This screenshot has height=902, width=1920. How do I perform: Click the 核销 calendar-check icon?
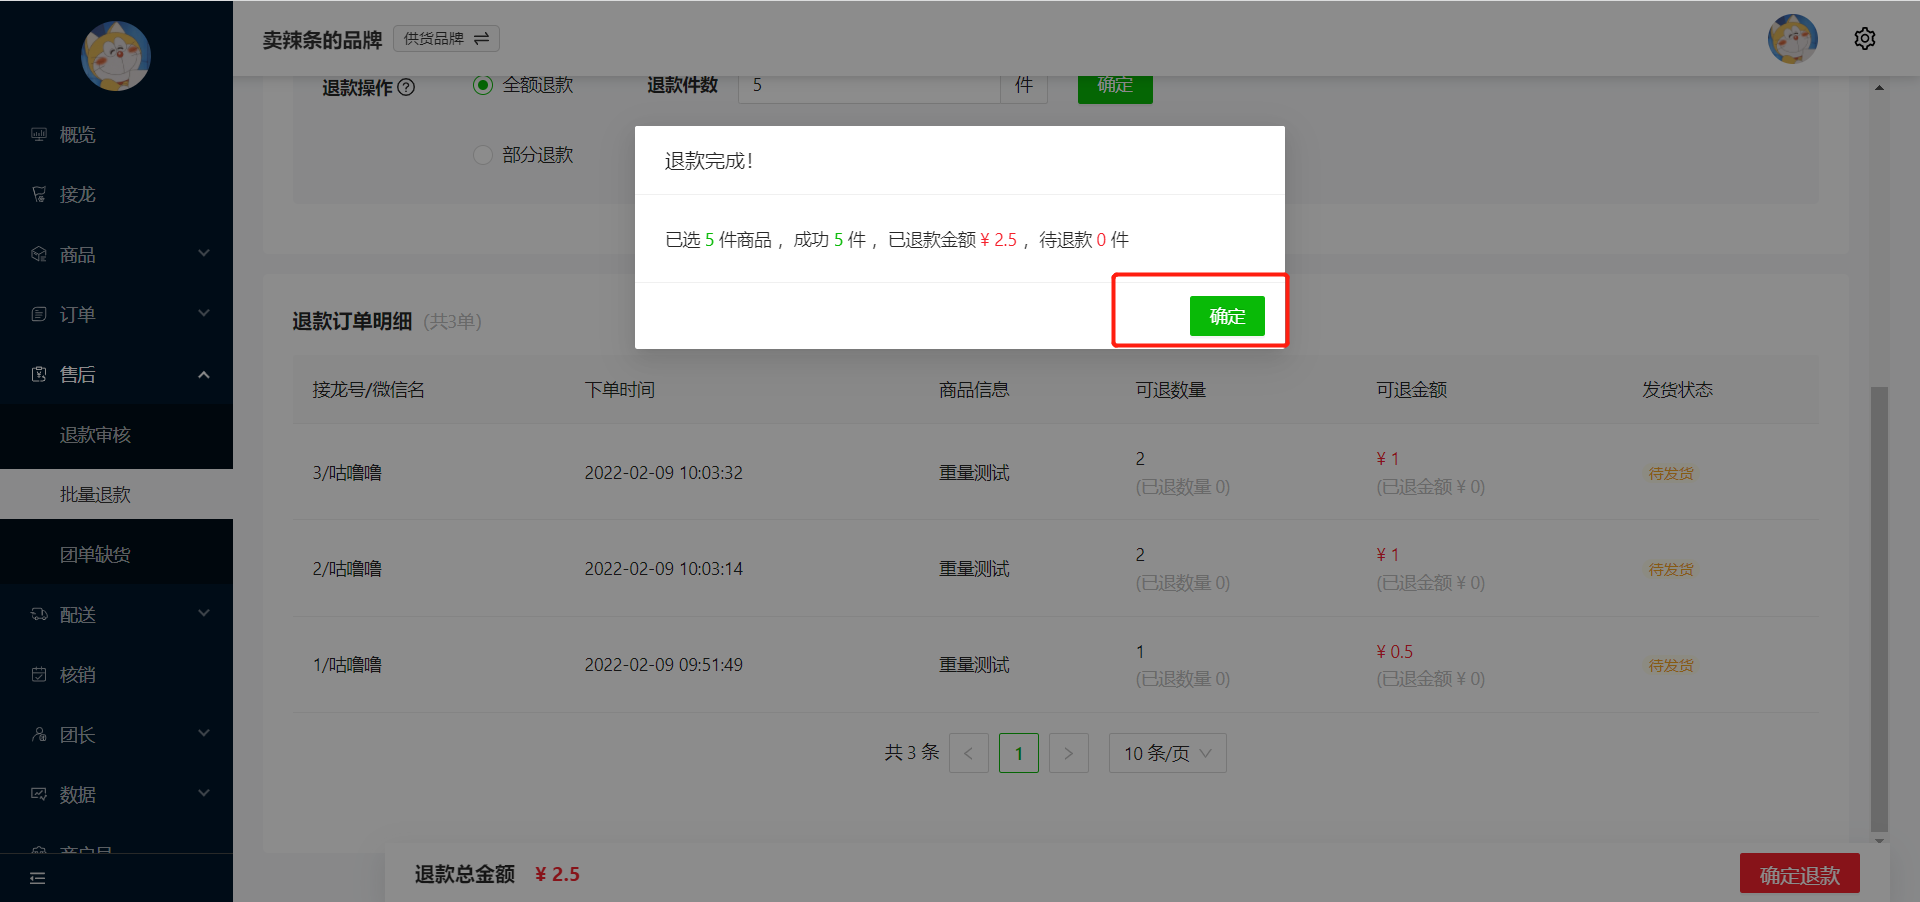point(39,674)
